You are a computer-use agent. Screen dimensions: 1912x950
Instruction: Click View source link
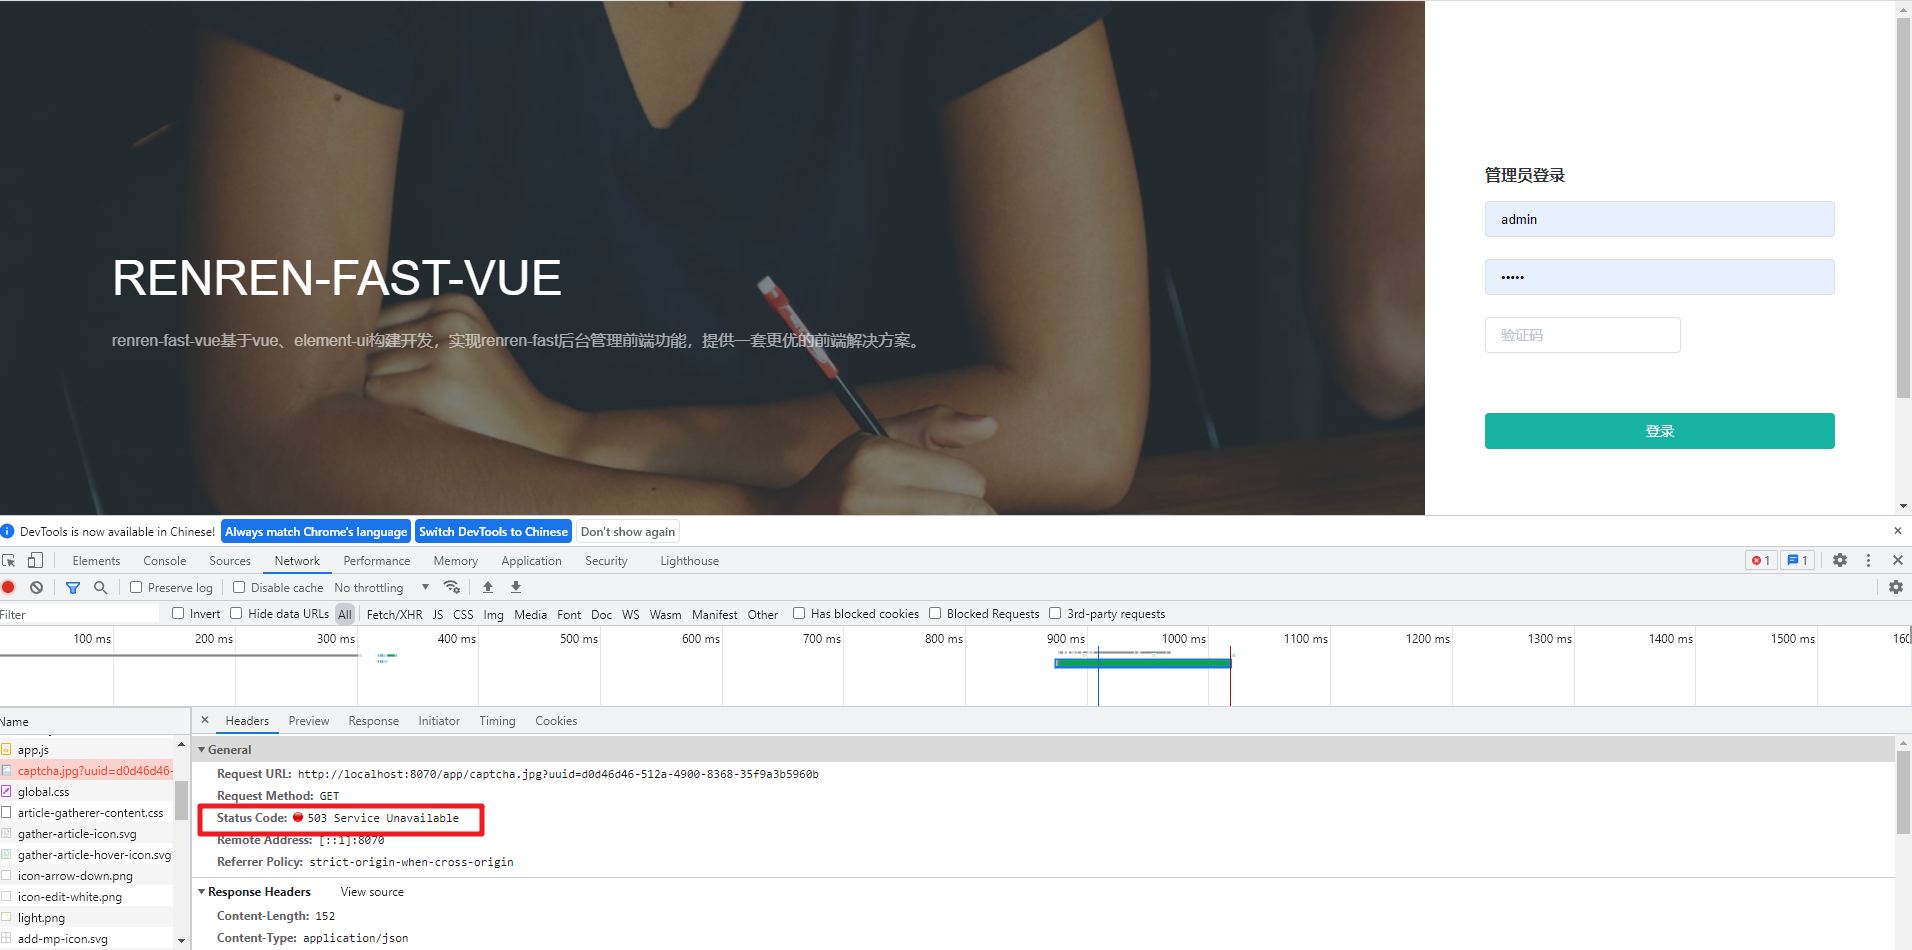[372, 892]
